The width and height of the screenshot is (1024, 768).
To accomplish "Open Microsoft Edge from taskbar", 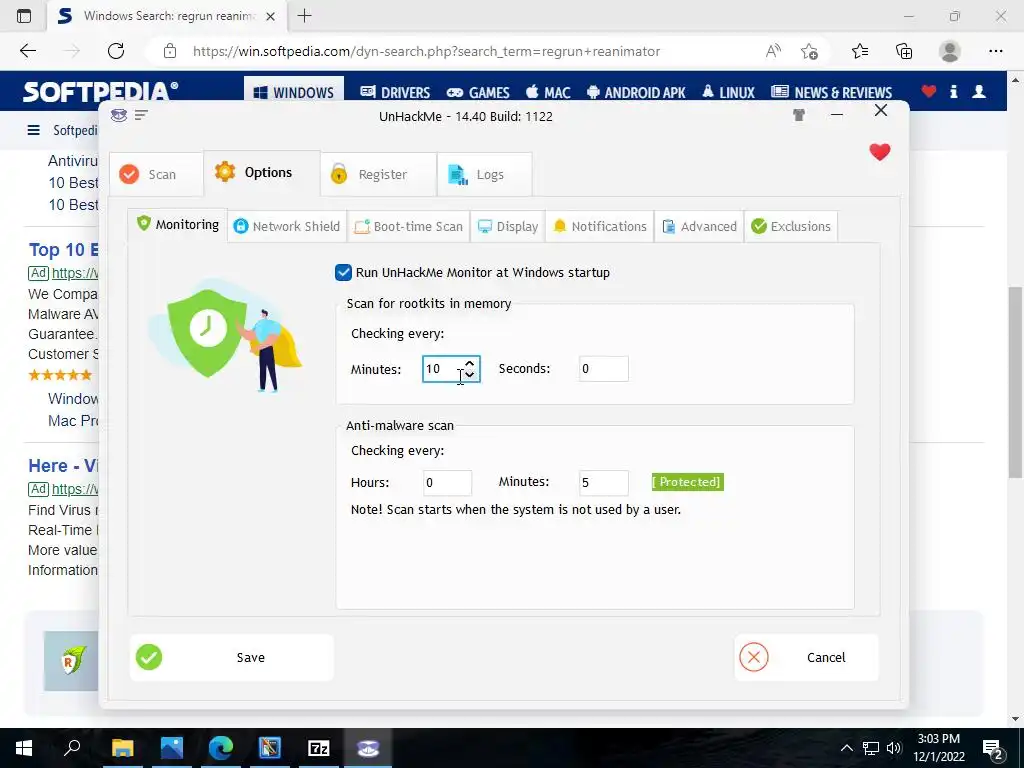I will [x=221, y=748].
